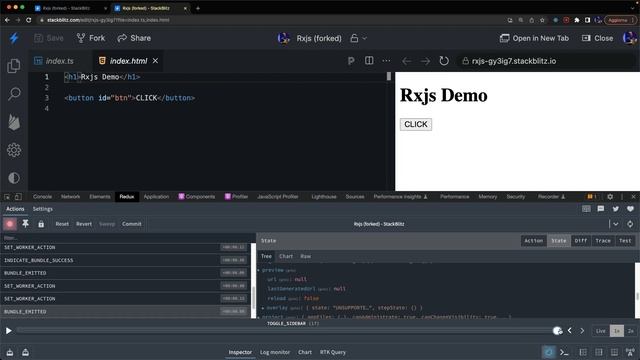
Task: Open the Files explorer in sidebar
Action: (14, 66)
